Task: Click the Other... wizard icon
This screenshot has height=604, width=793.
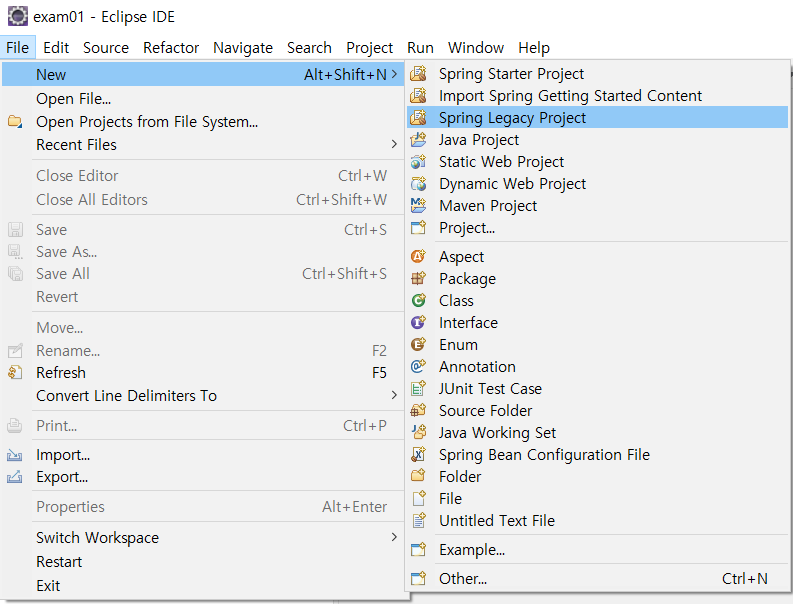Action: click(418, 578)
